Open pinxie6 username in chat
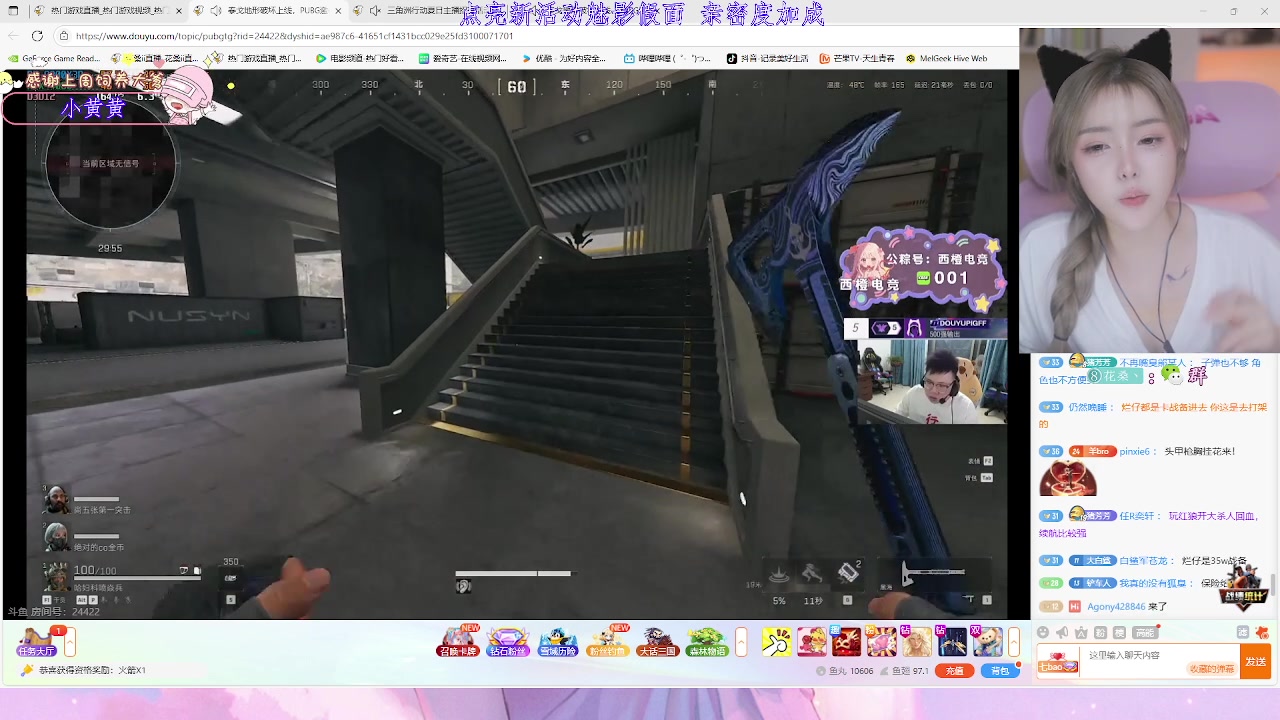1280x720 pixels. click(1134, 452)
